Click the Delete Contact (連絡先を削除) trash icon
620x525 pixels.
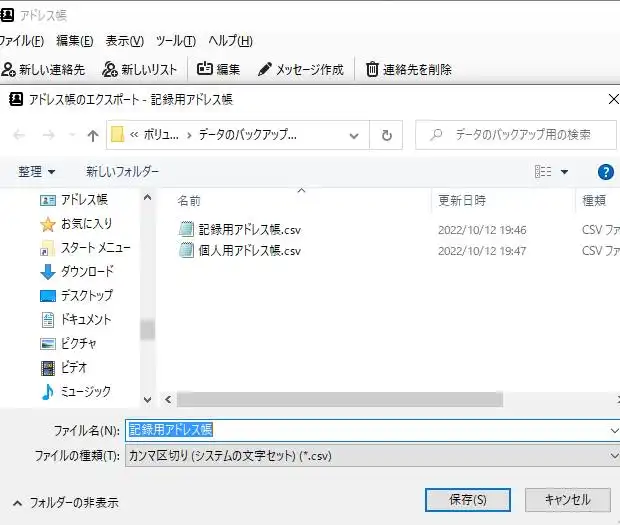373,70
